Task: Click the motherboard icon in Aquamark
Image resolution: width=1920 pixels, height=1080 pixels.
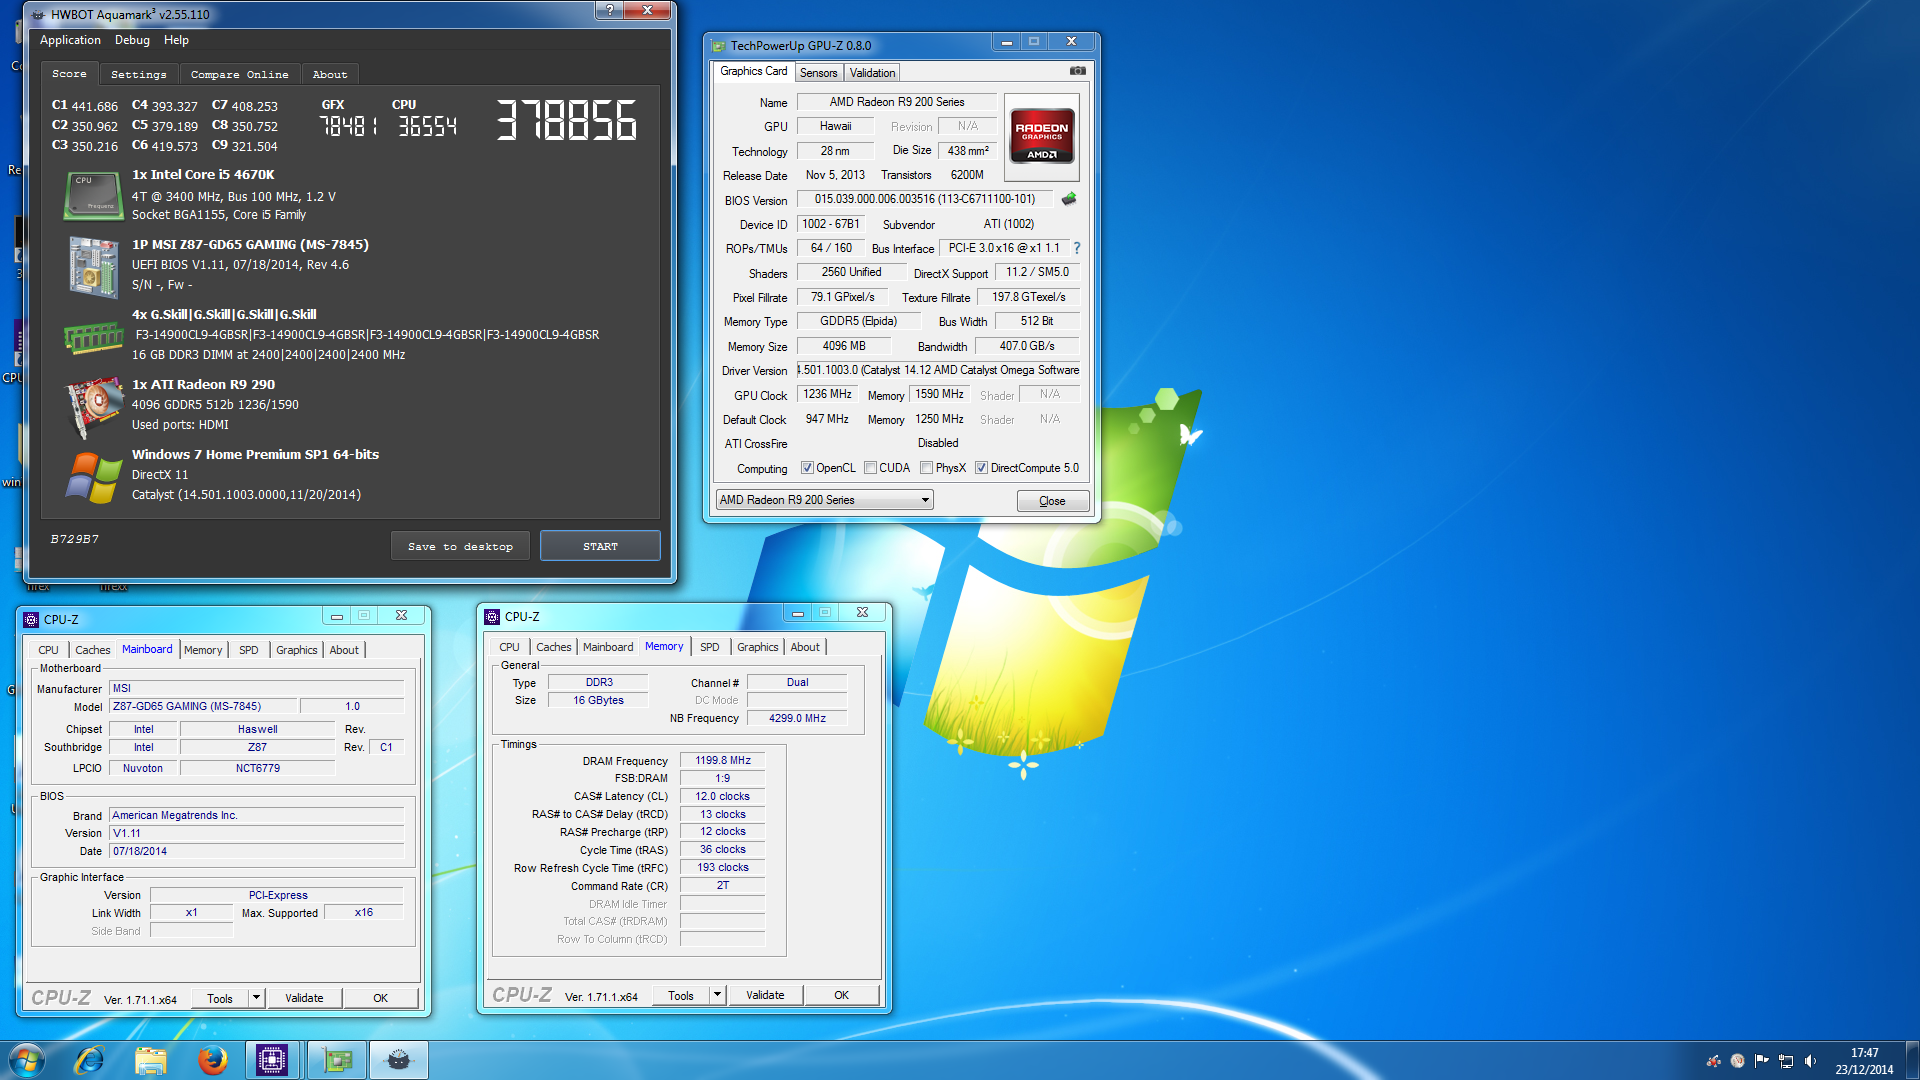Action: (x=93, y=266)
